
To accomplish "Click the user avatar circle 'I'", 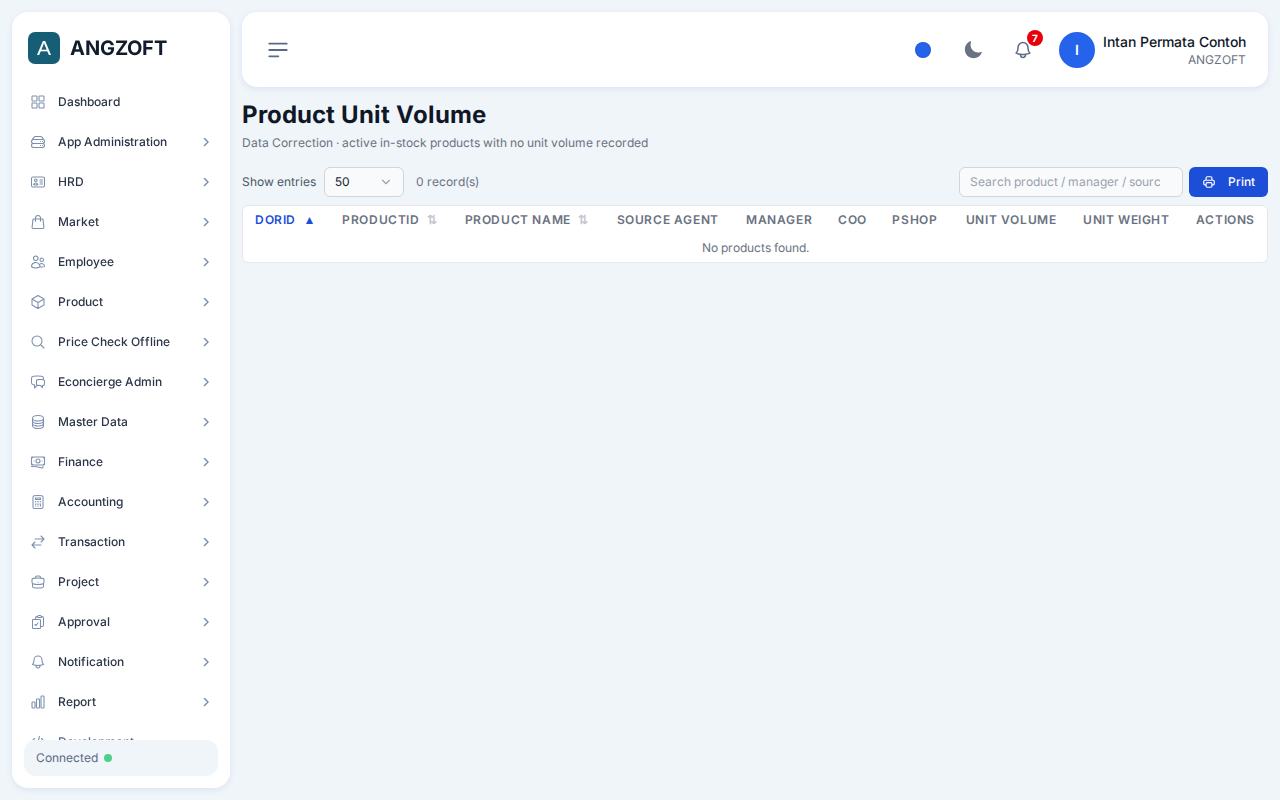I will (x=1077, y=50).
